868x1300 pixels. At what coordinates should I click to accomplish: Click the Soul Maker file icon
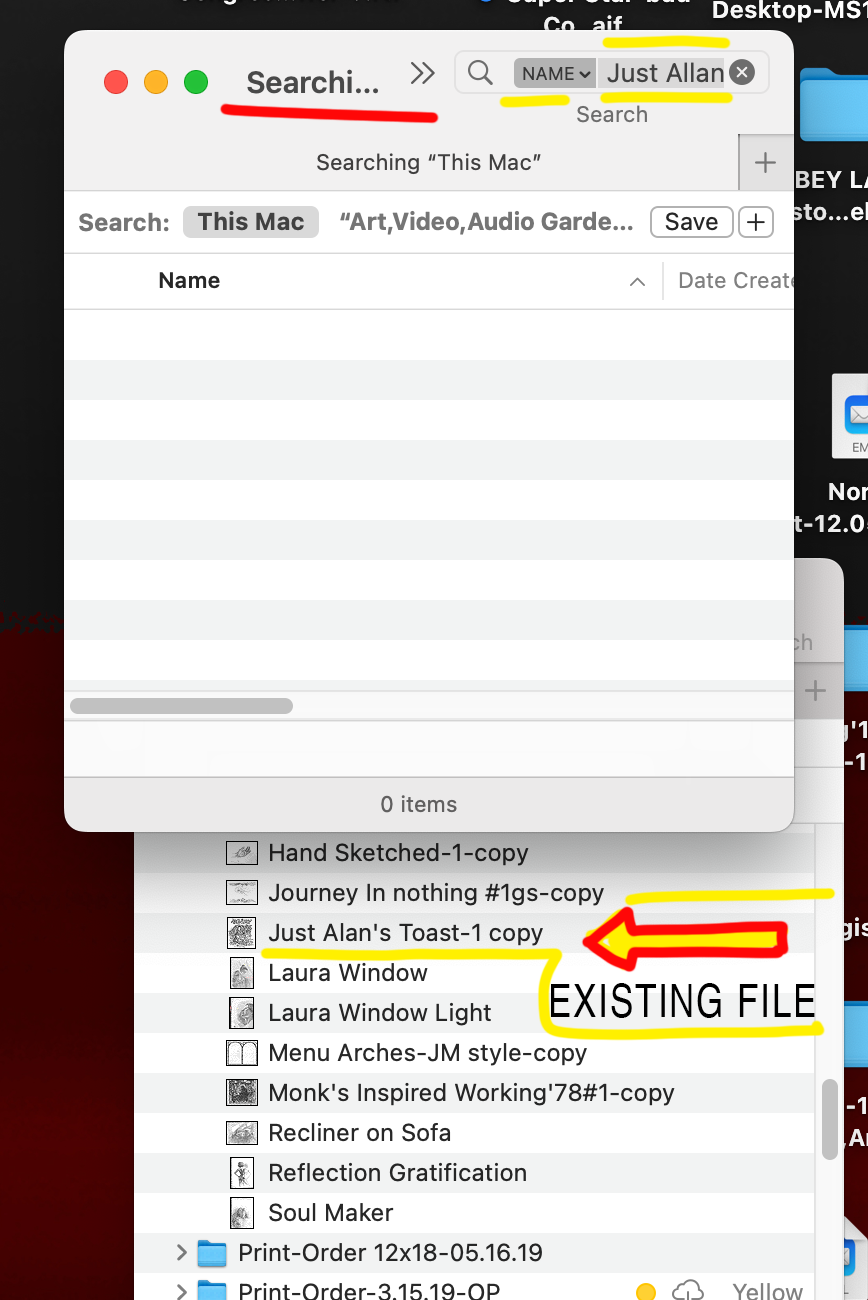tap(242, 1213)
